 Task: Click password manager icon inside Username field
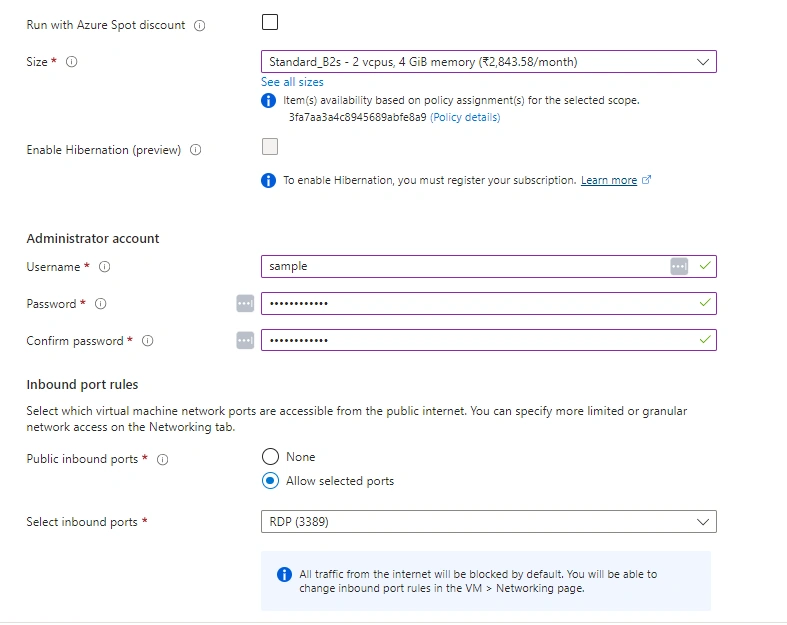(x=679, y=266)
